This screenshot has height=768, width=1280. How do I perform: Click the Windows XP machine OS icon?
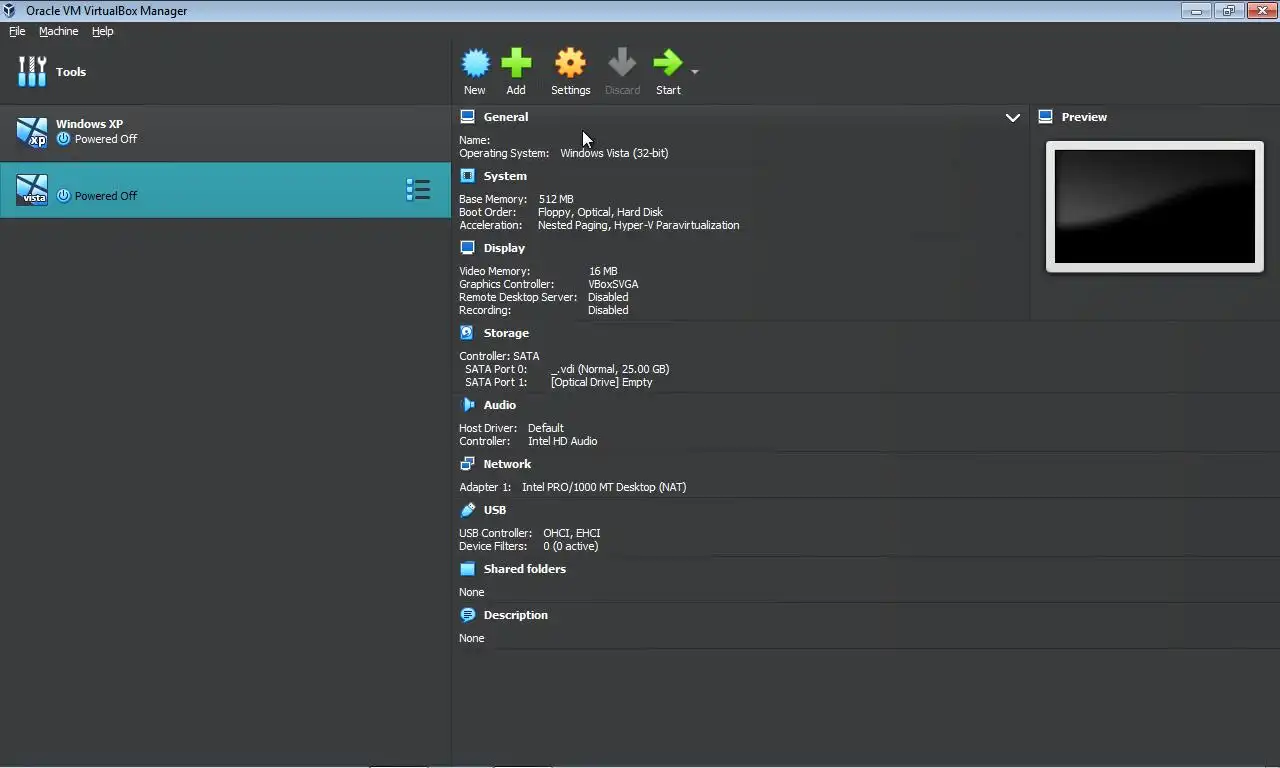click(32, 132)
